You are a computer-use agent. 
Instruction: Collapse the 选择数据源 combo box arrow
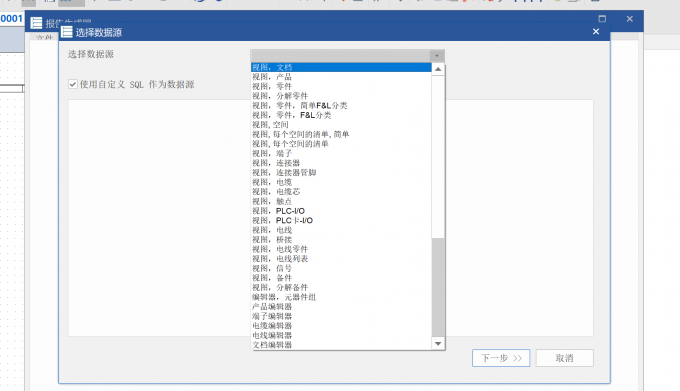click(437, 56)
